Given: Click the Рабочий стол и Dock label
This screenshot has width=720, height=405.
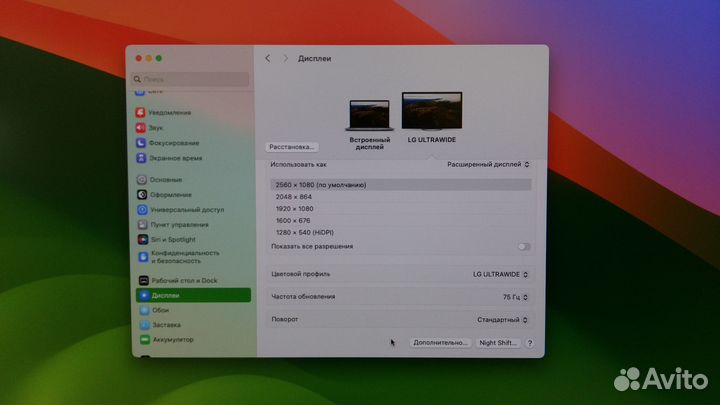Looking at the screenshot, I should pos(185,280).
